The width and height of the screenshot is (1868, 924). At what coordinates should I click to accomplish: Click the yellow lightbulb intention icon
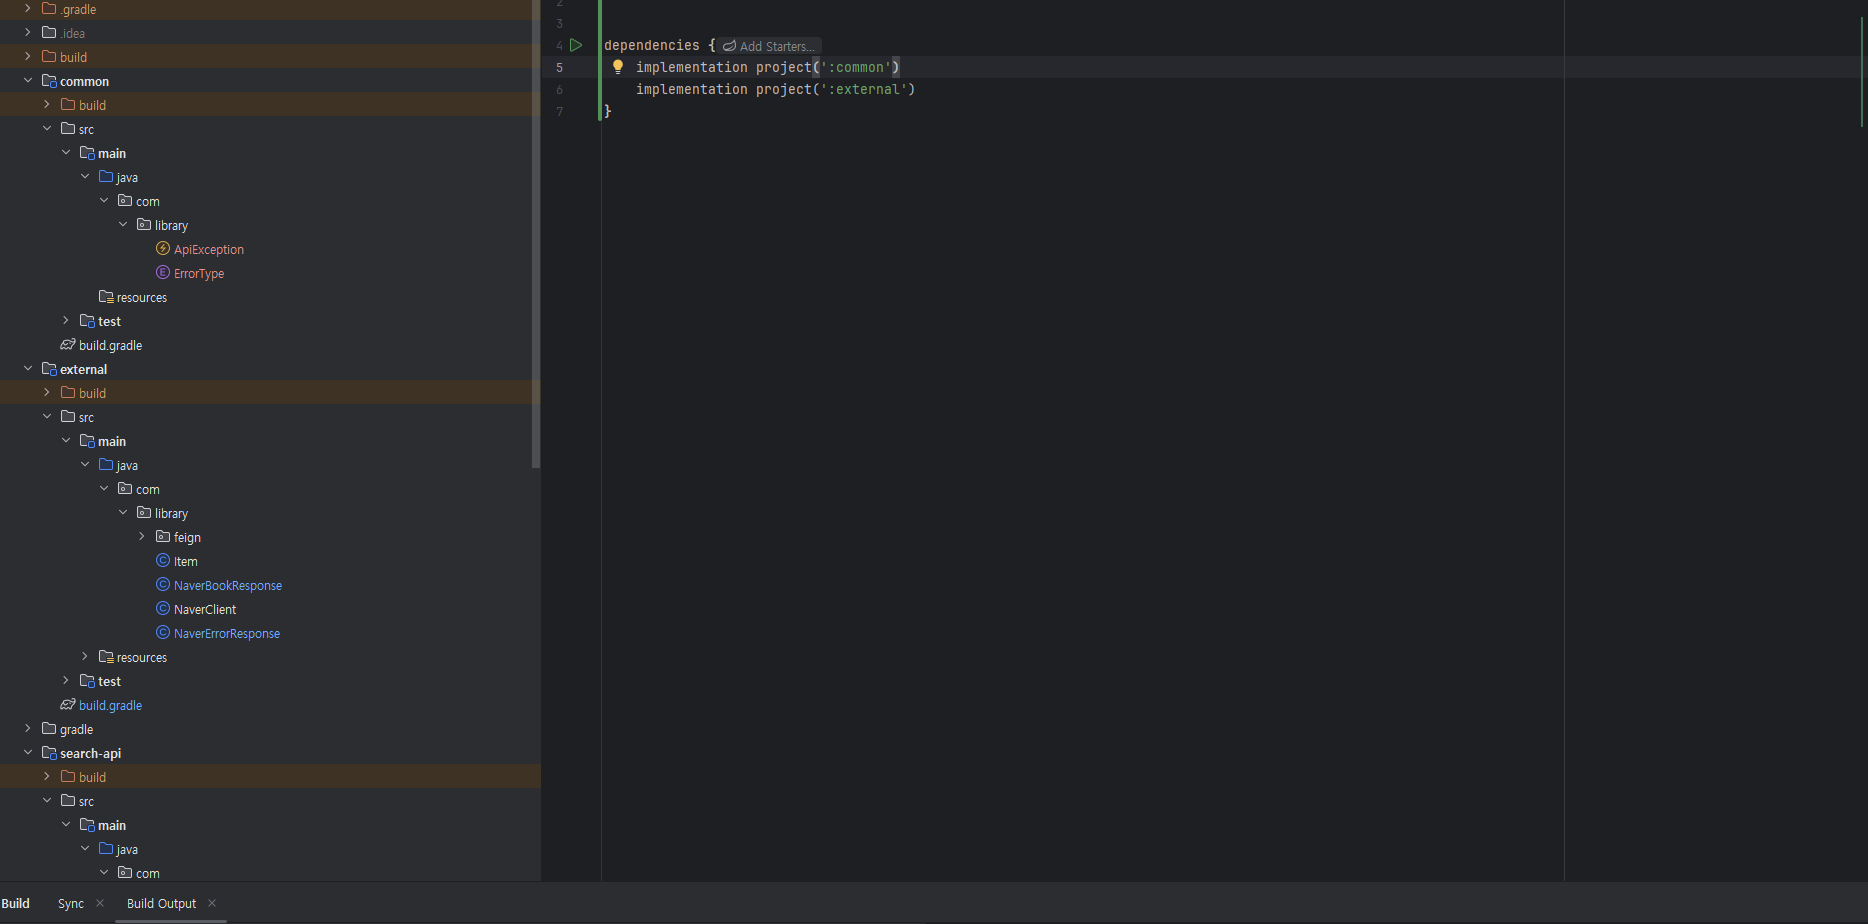(618, 67)
